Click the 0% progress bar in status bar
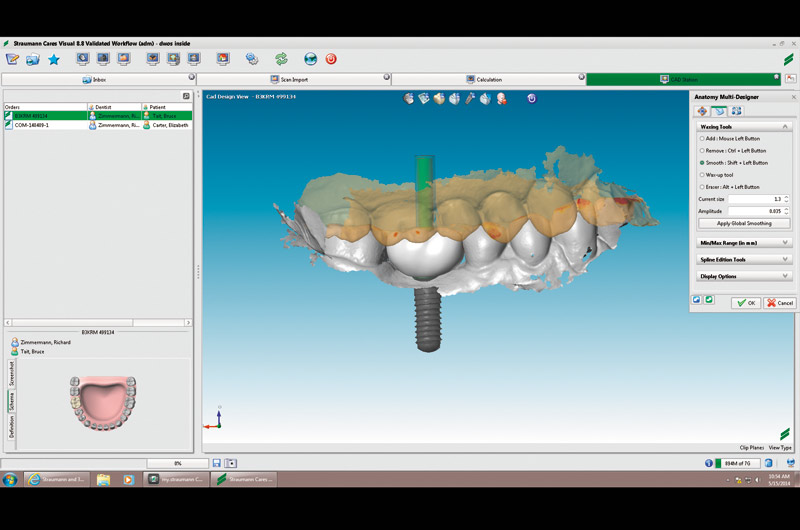800x530 pixels. point(178,463)
